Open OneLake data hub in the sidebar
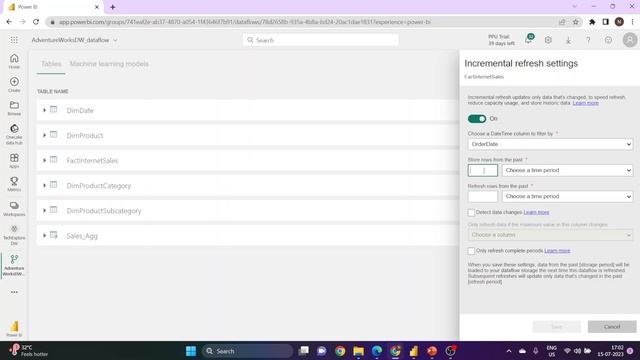This screenshot has height=360, width=640. click(14, 134)
